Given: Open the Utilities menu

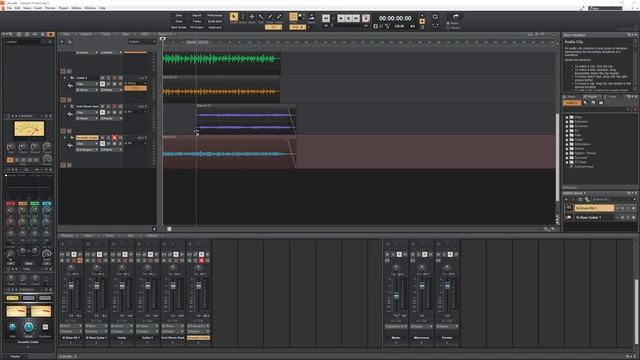Looking at the screenshot, I should pyautogui.click(x=76, y=8).
